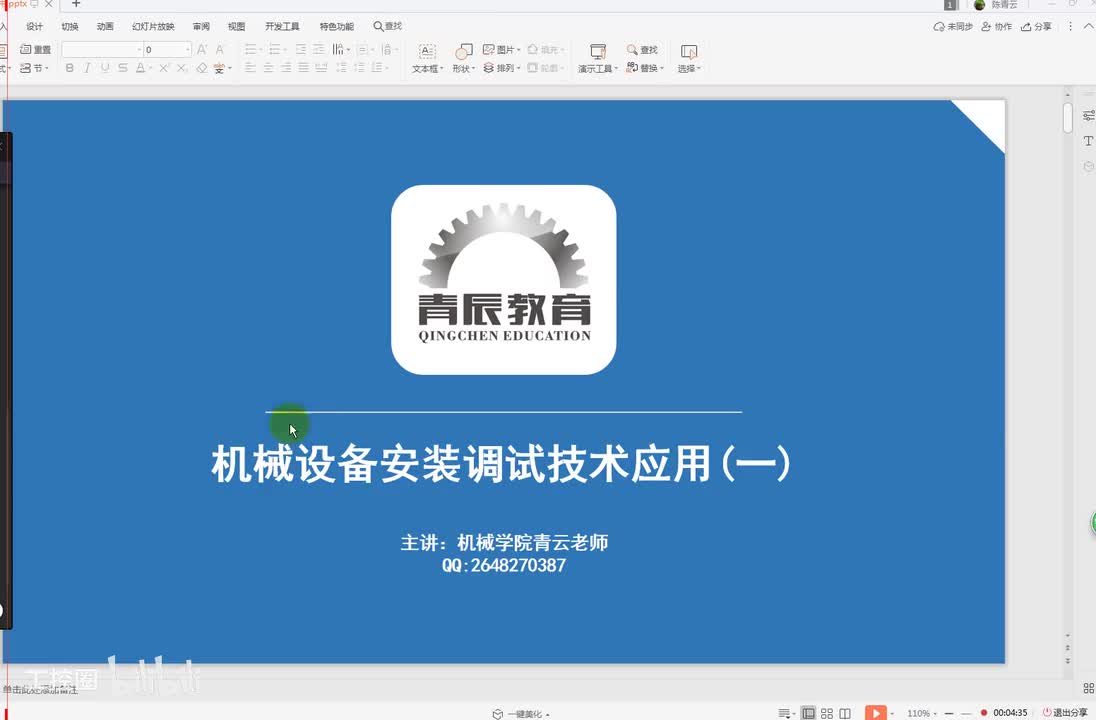The width and height of the screenshot is (1096, 720).
Task: Open the 审阅 (Review) ribbon tab
Action: coord(201,27)
